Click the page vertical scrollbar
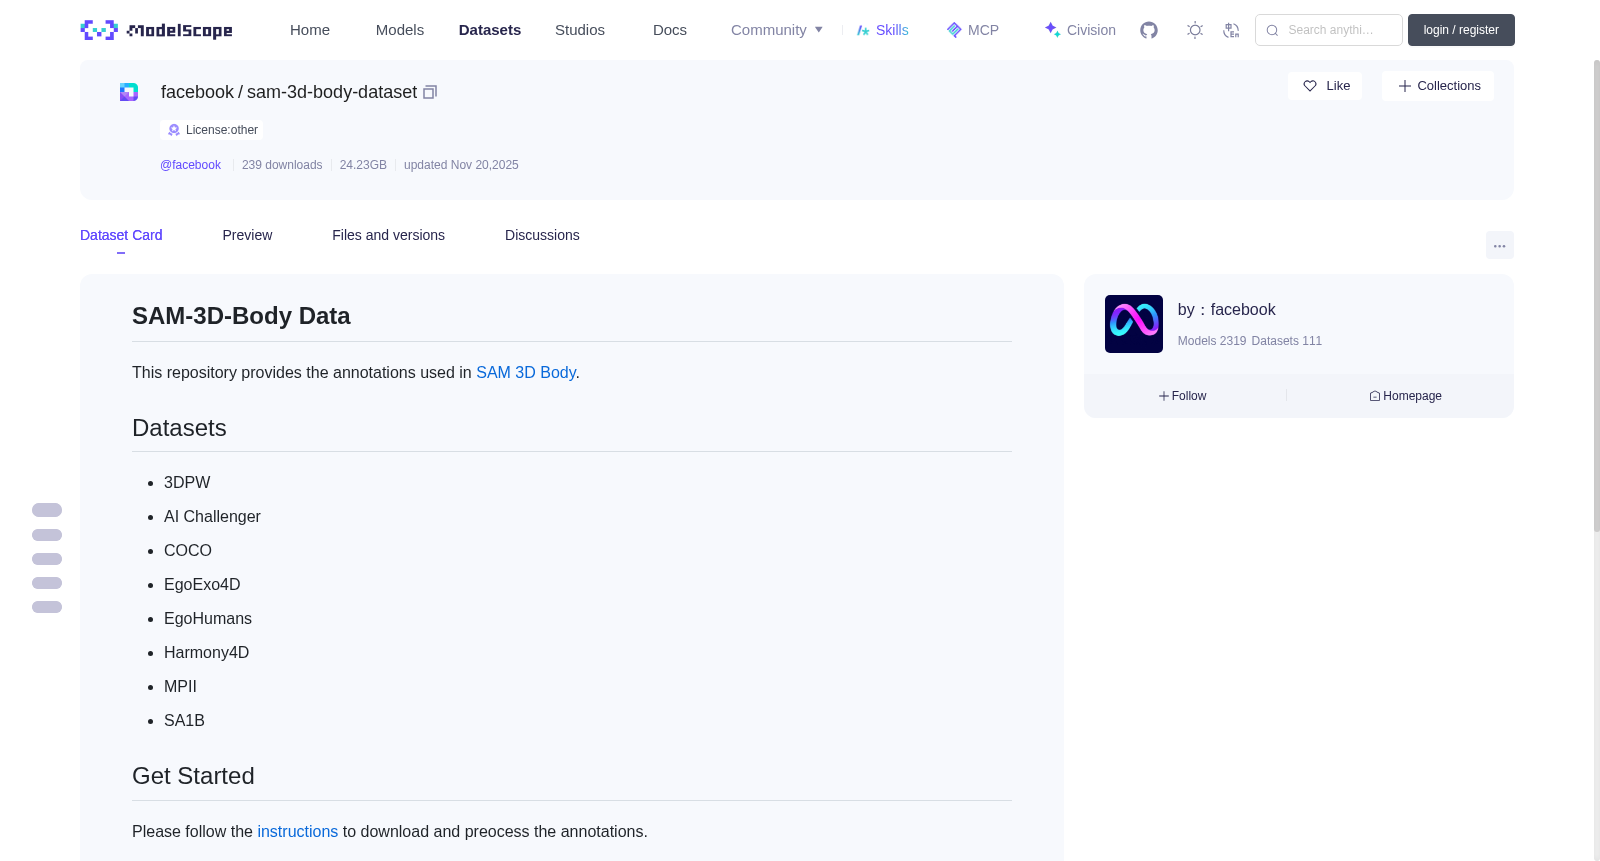1600x861 pixels. click(1596, 295)
